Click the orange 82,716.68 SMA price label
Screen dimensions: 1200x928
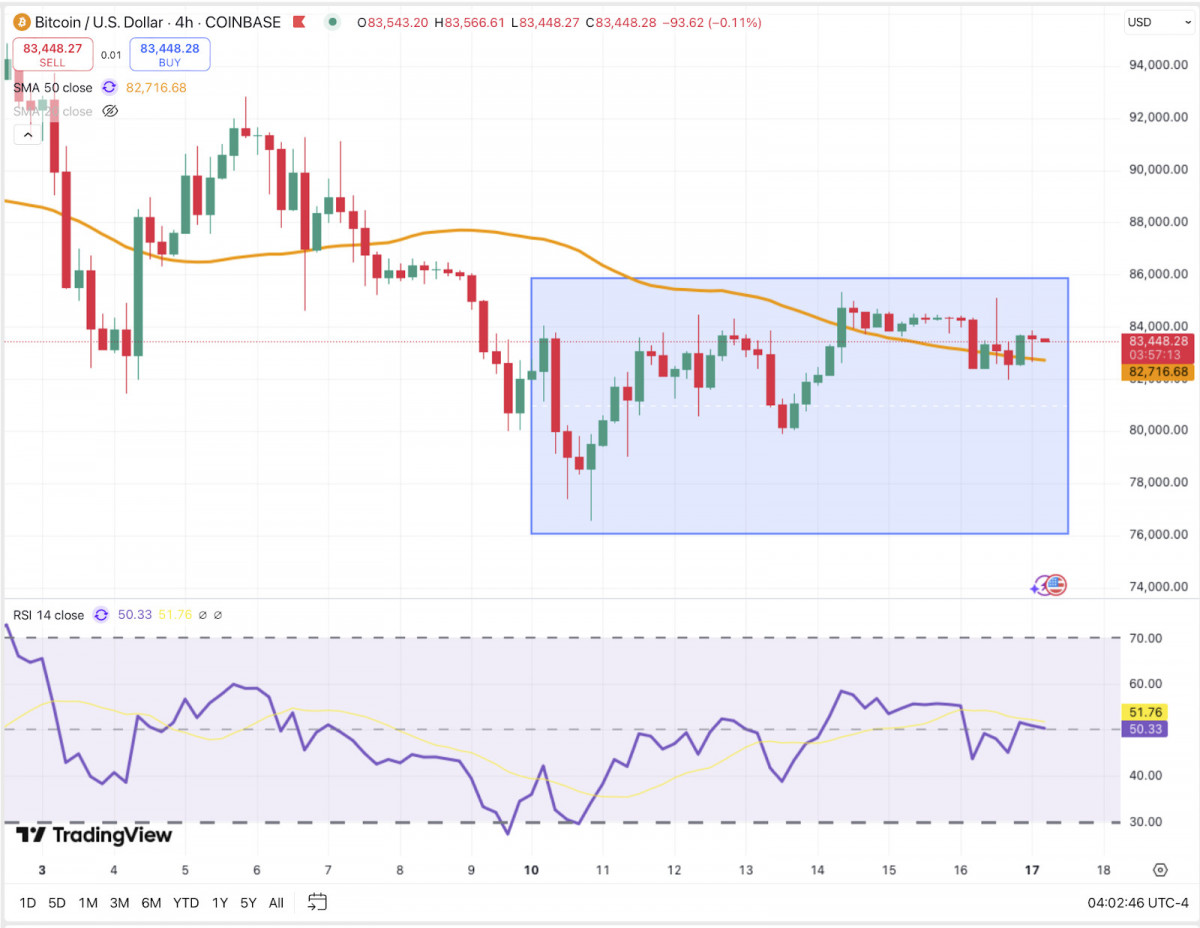tap(1158, 372)
